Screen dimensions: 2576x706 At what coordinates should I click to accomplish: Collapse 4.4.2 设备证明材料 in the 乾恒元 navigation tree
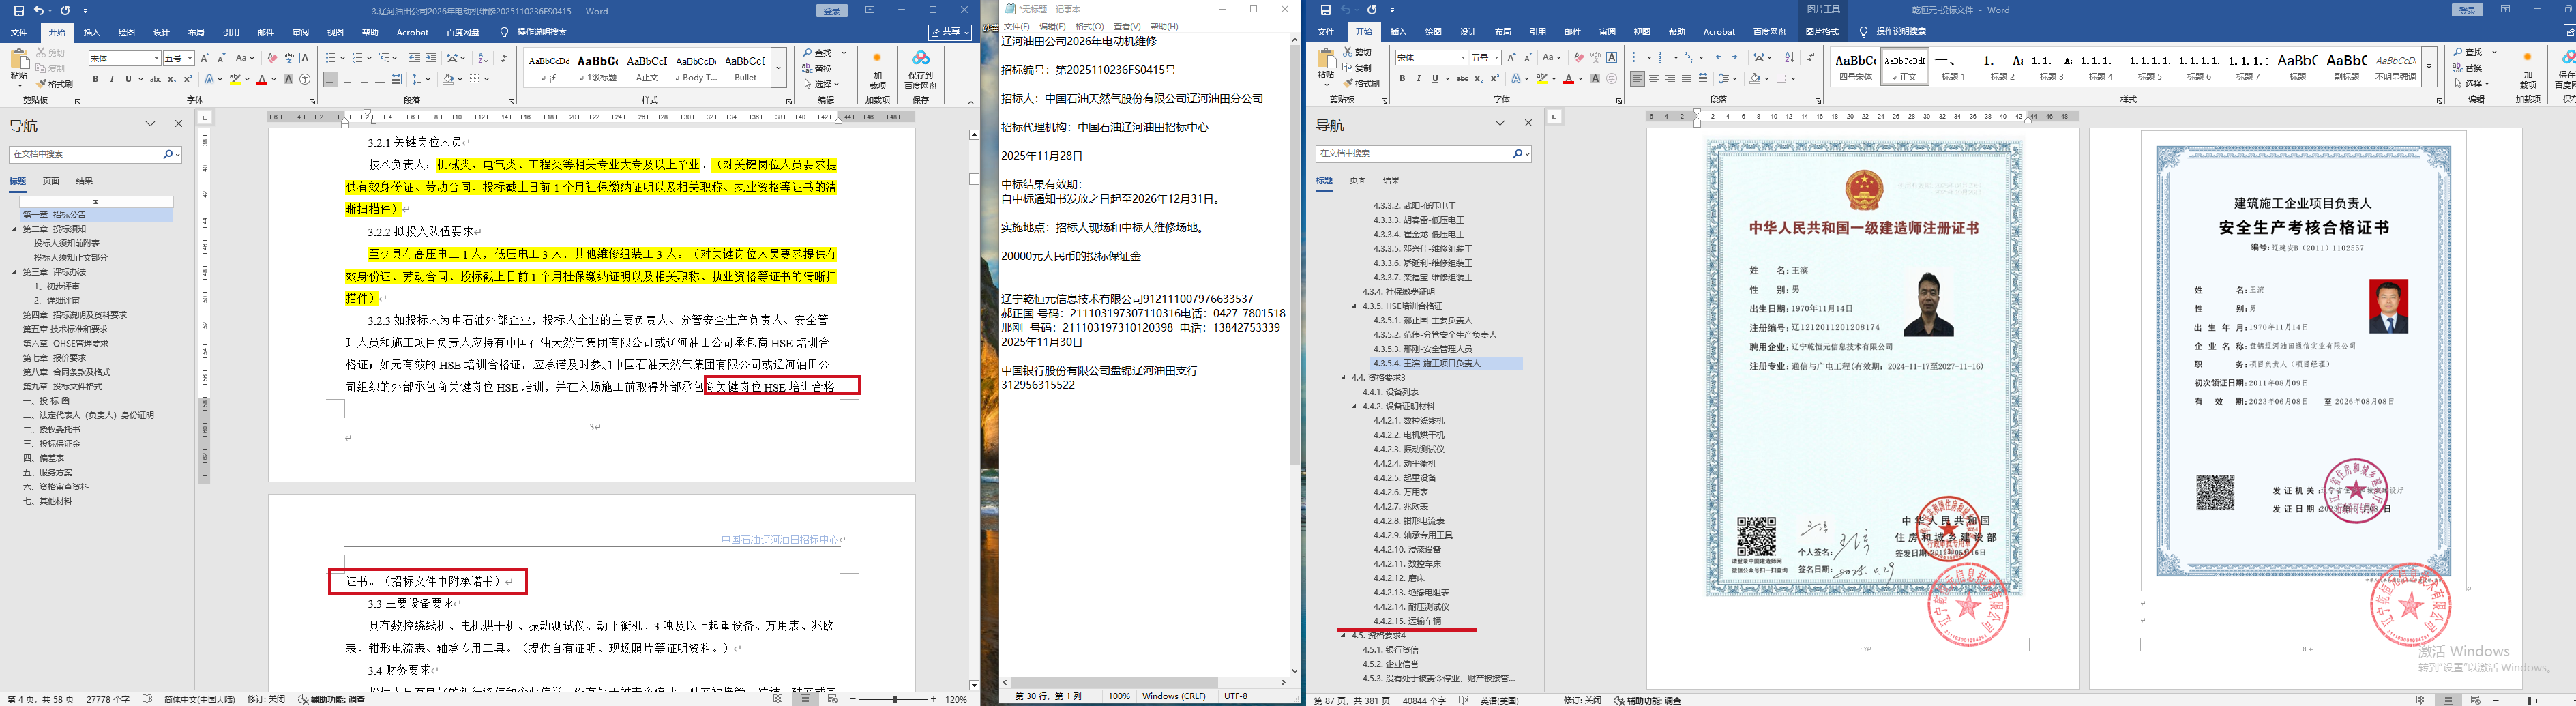(1355, 407)
